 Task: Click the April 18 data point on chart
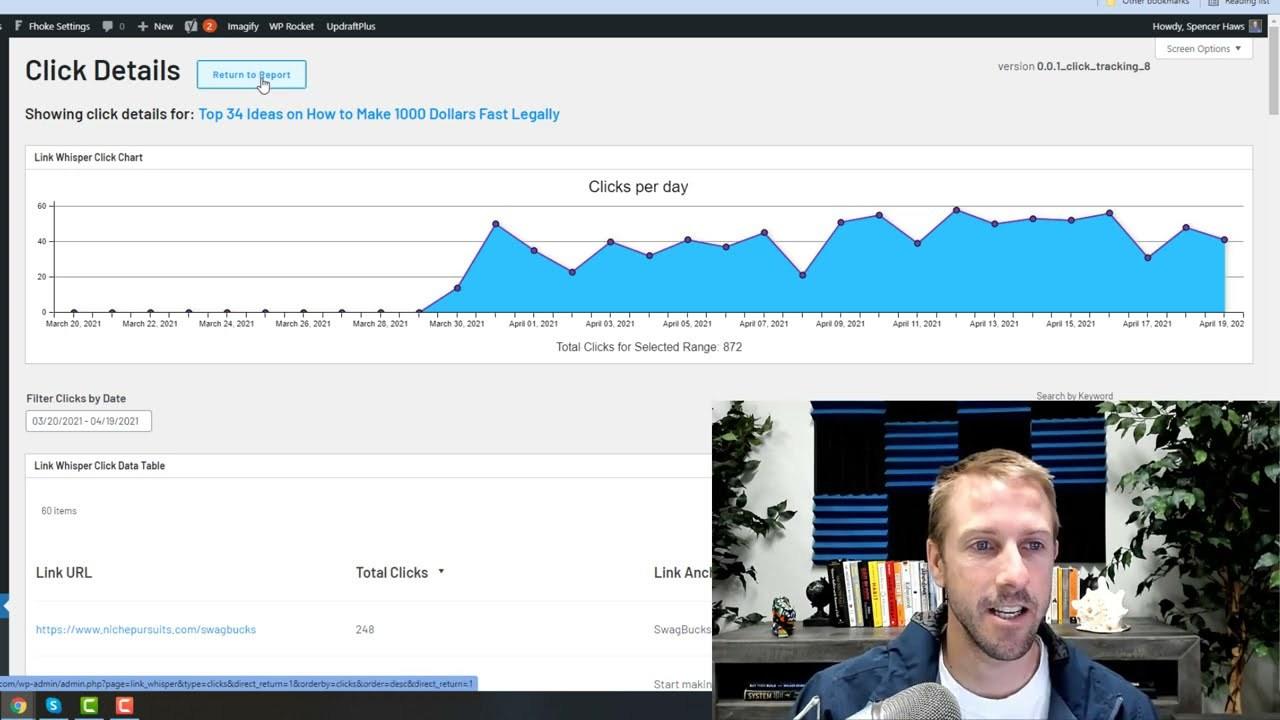tap(1186, 228)
